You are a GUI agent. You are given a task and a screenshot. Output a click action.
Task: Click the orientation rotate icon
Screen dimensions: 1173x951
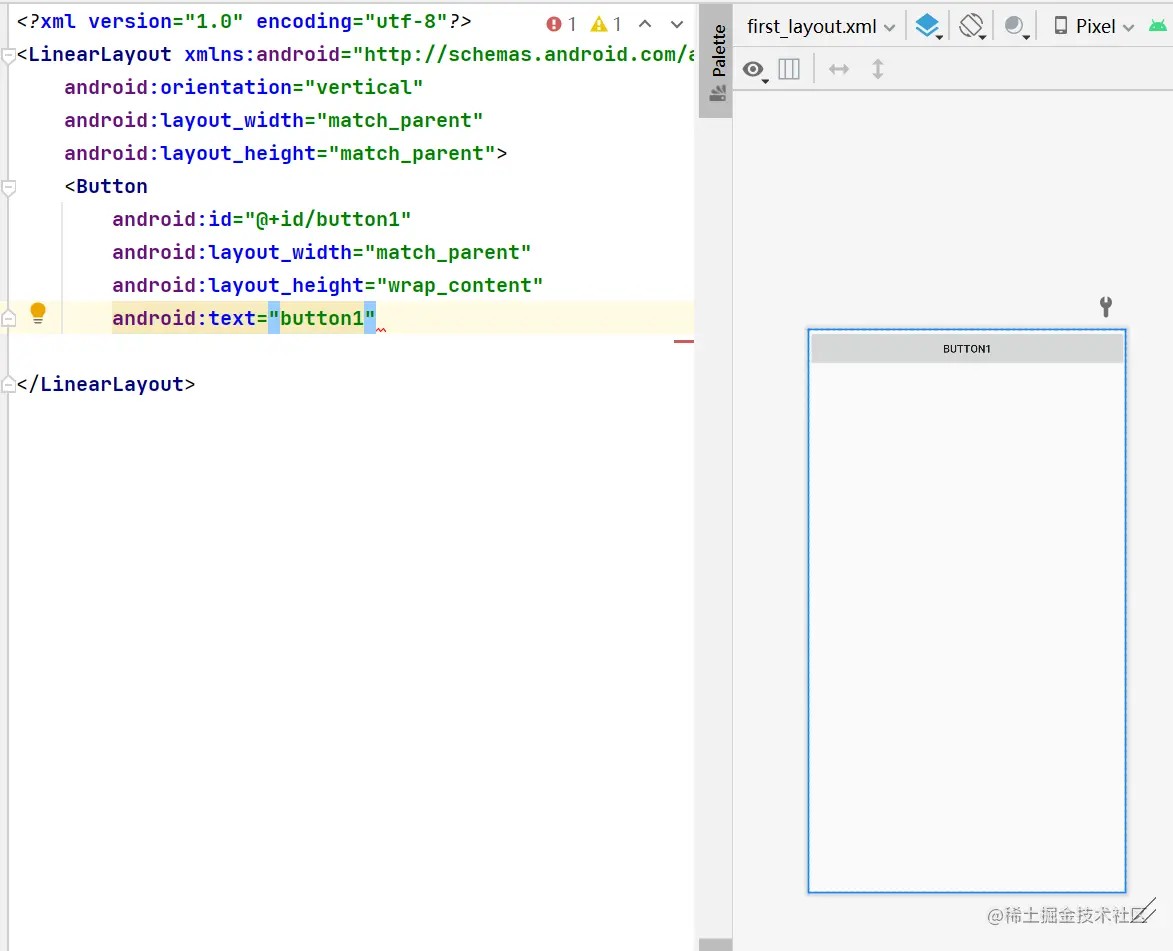pos(972,27)
